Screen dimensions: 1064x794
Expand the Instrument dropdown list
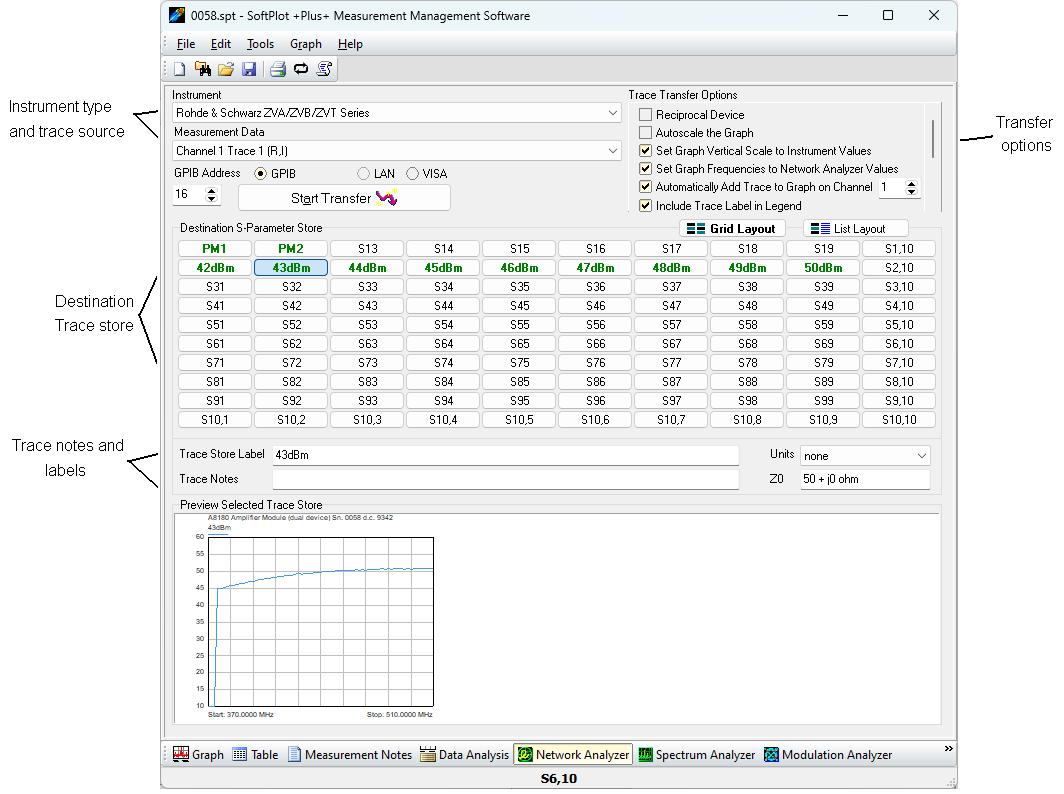click(613, 113)
